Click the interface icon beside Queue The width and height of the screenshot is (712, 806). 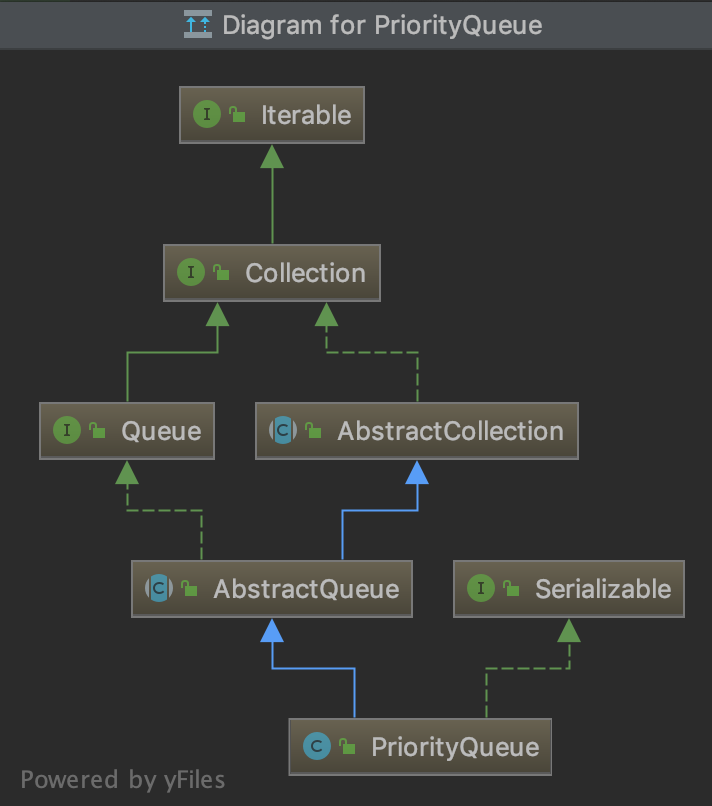(x=67, y=430)
